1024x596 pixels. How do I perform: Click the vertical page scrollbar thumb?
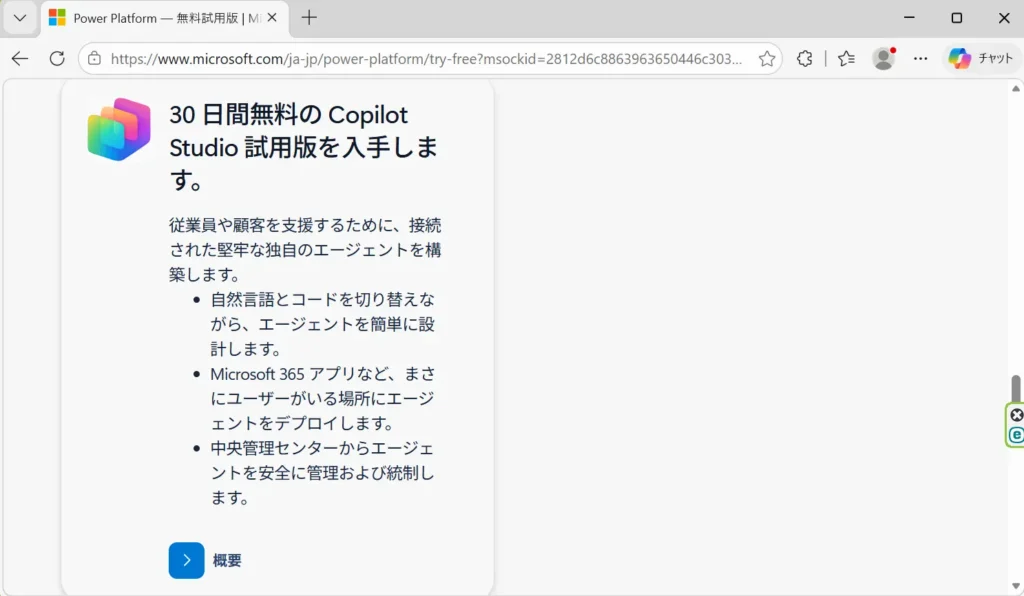coord(1016,388)
